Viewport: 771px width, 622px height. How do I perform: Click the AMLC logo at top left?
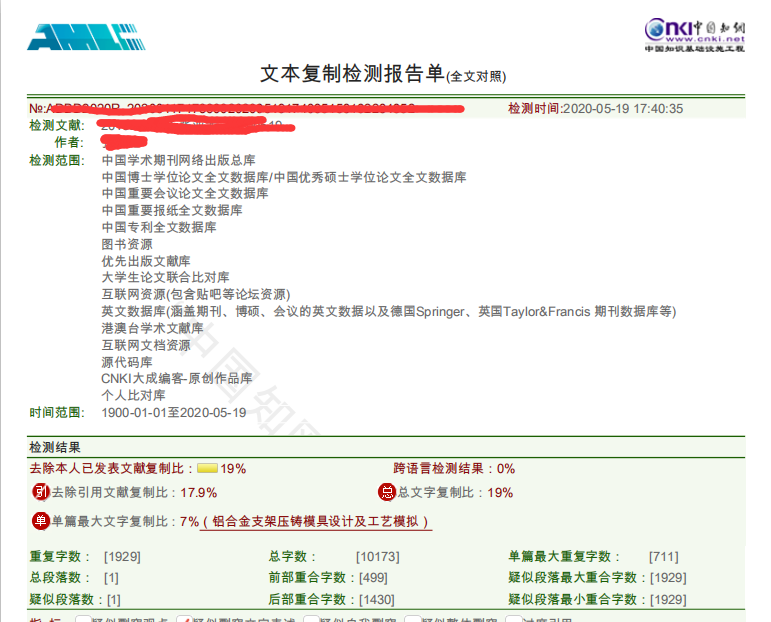[x=86, y=36]
